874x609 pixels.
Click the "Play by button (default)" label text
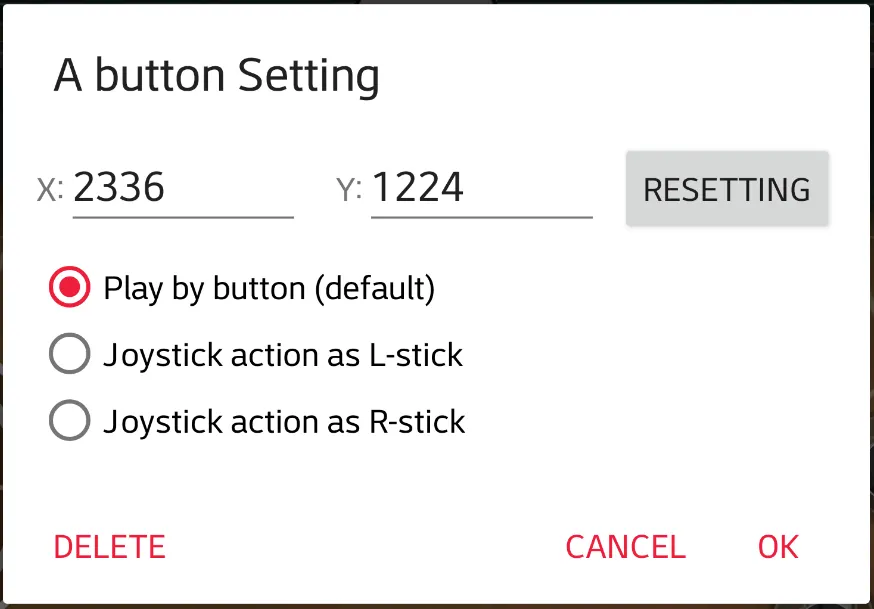tap(268, 289)
